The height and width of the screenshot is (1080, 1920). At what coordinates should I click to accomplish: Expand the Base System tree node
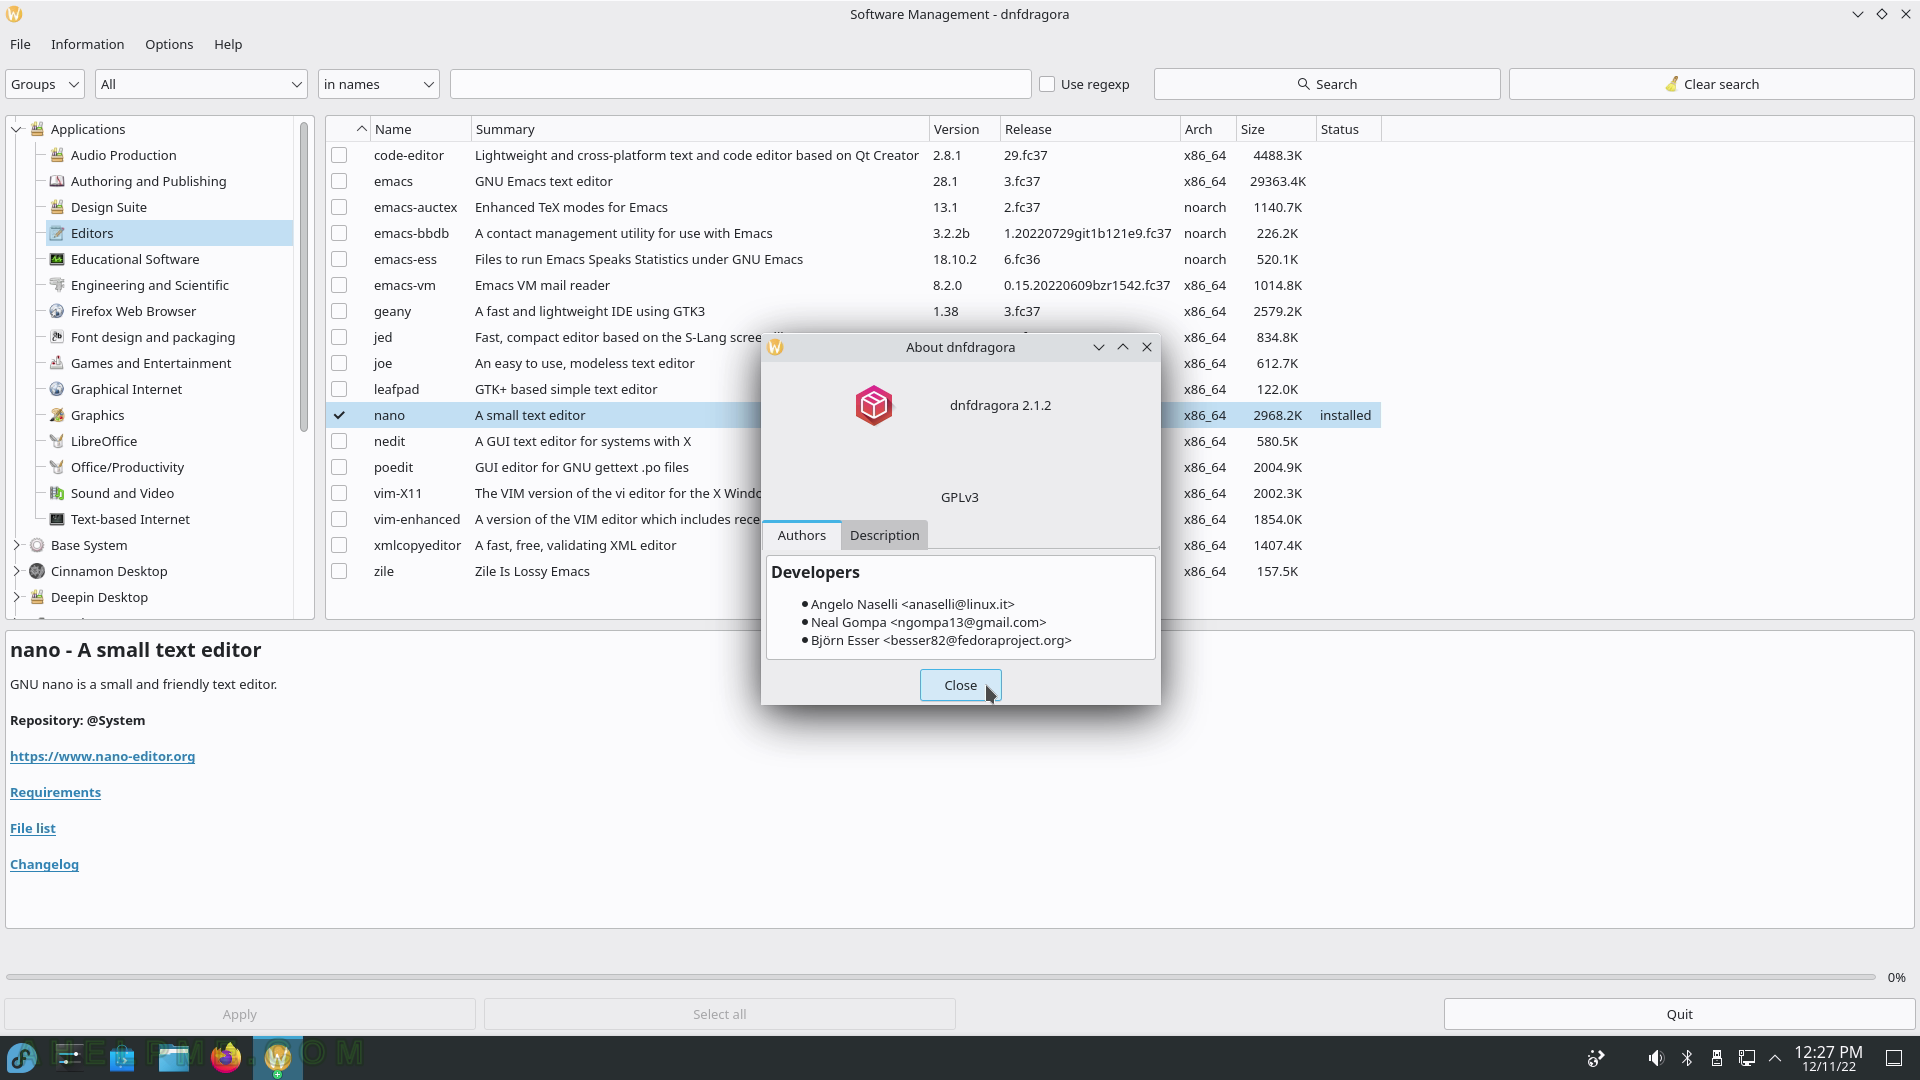pos(17,545)
